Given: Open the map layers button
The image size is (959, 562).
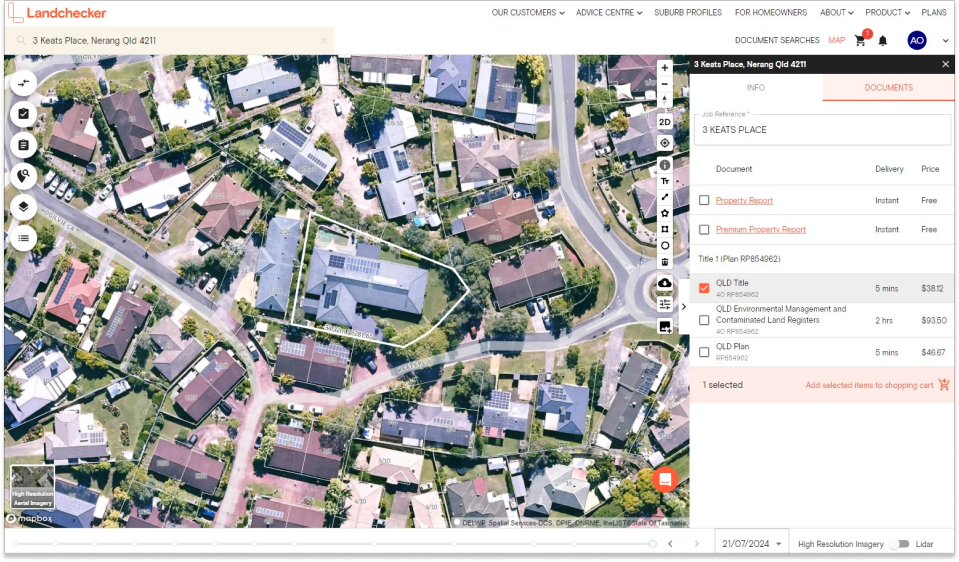Looking at the screenshot, I should coord(24,207).
